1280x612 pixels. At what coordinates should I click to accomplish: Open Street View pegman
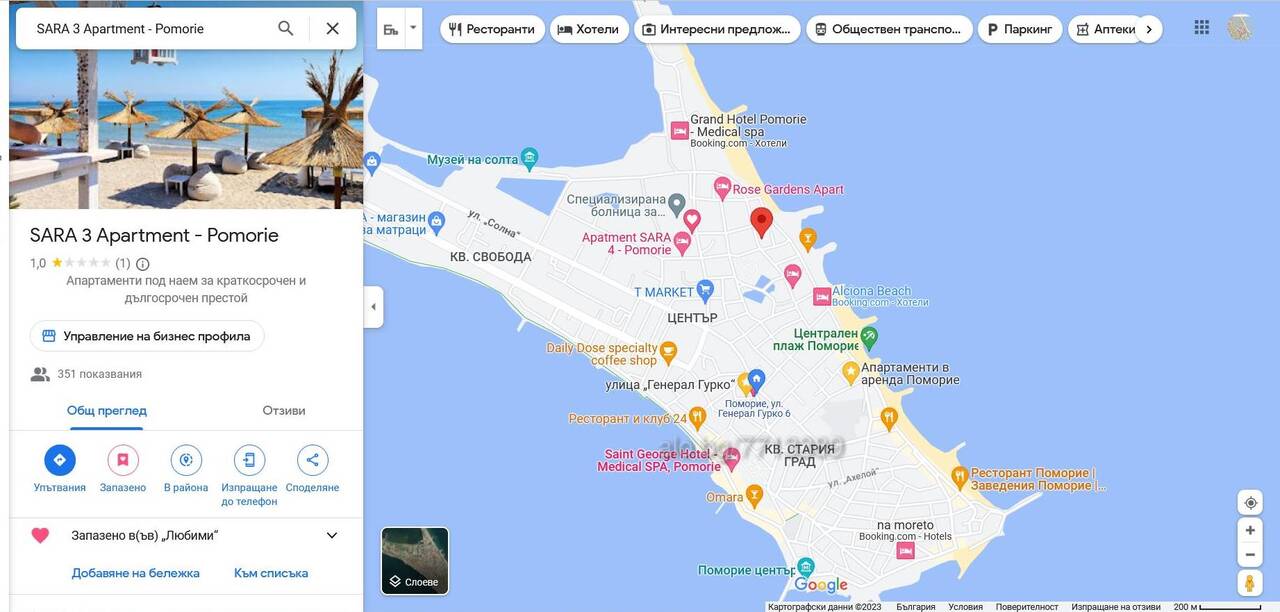1250,583
